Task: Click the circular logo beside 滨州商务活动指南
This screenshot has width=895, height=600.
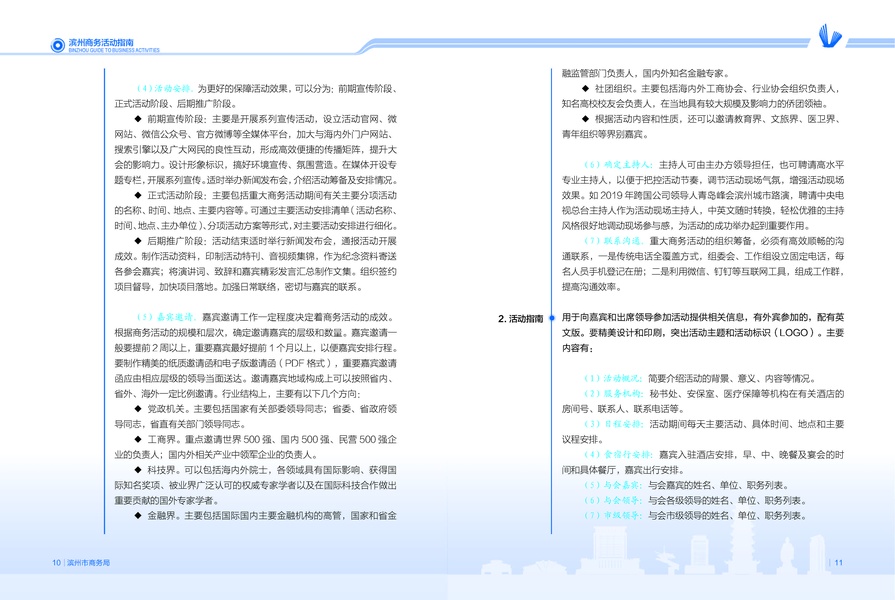Action: [58, 45]
